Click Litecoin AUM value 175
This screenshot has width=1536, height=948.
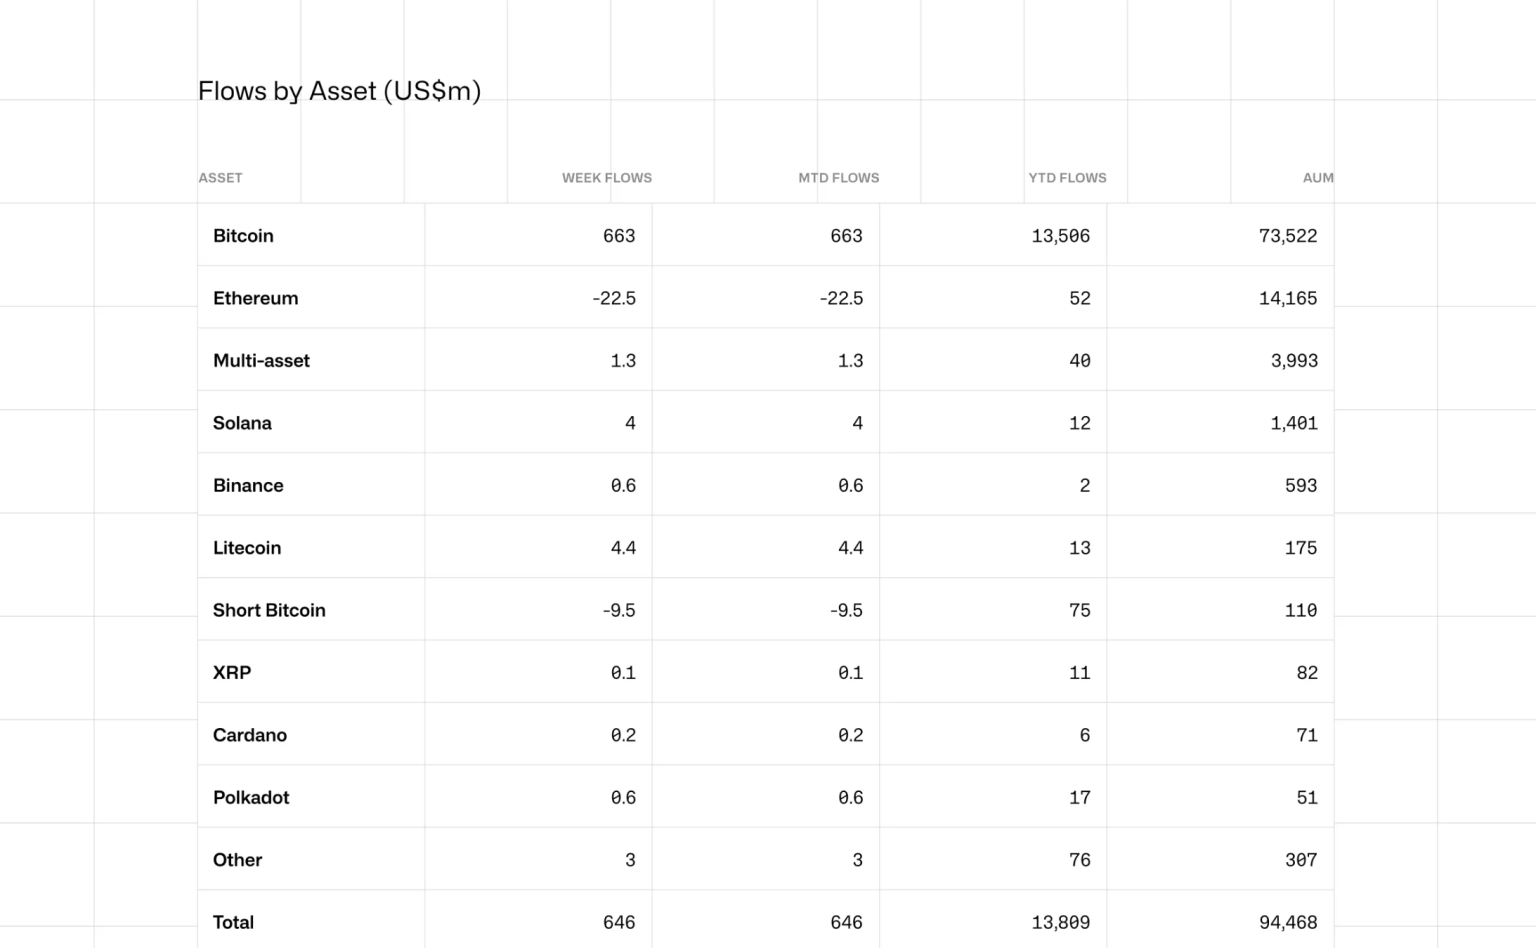(1301, 548)
